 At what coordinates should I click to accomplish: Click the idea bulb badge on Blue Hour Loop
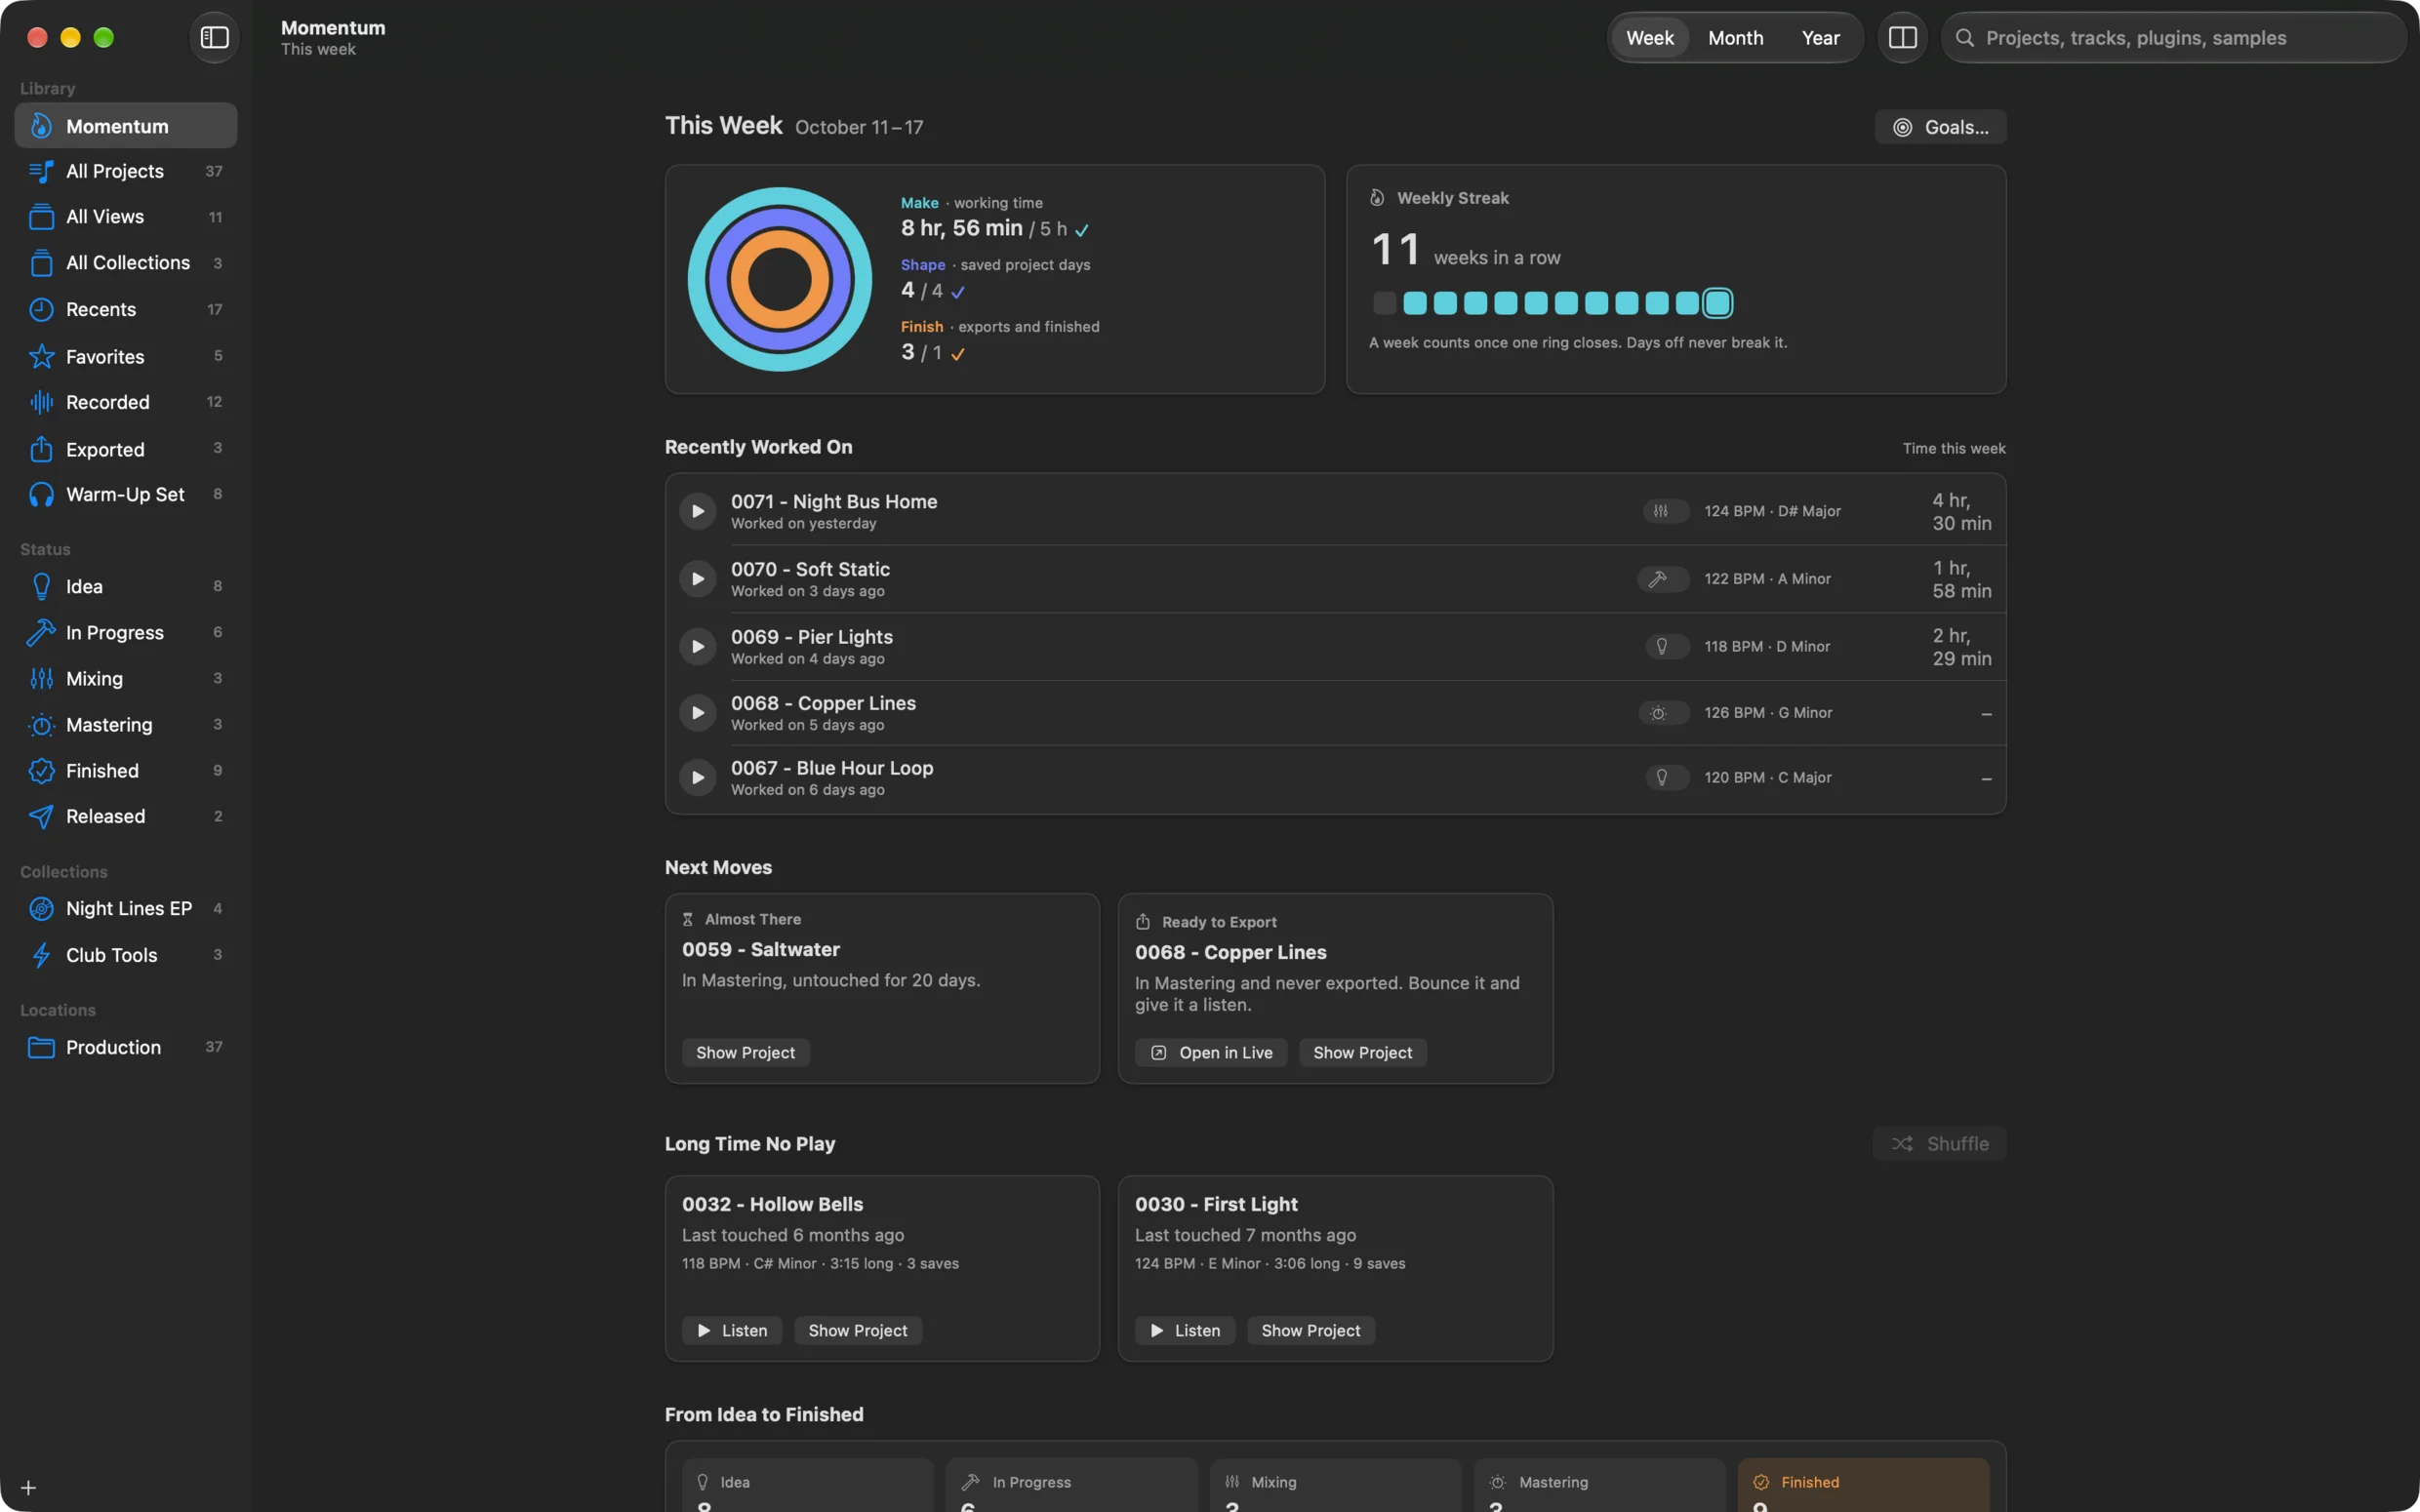pos(1667,778)
